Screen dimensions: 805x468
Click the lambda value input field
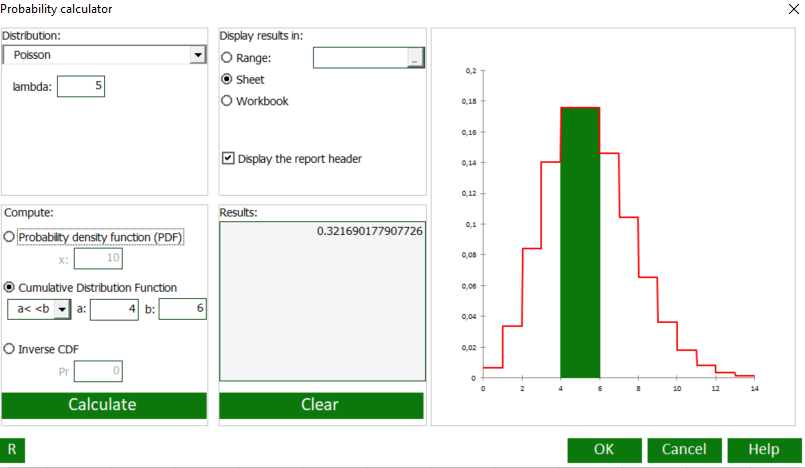tap(81, 87)
